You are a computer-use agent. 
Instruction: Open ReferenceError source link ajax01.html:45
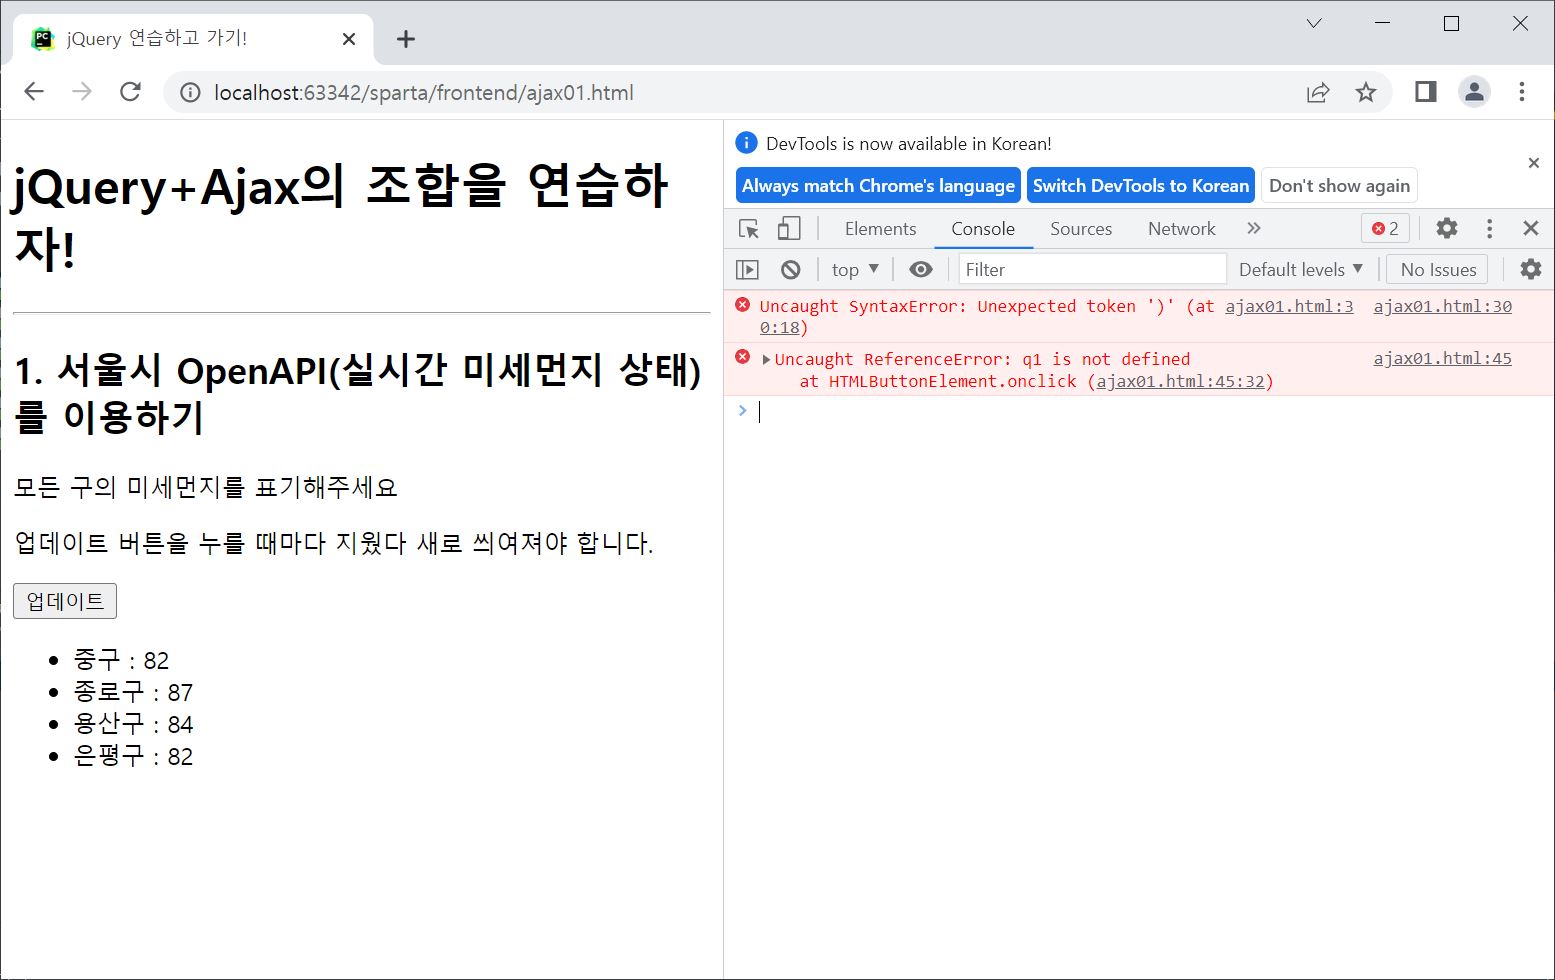pyautogui.click(x=1442, y=358)
